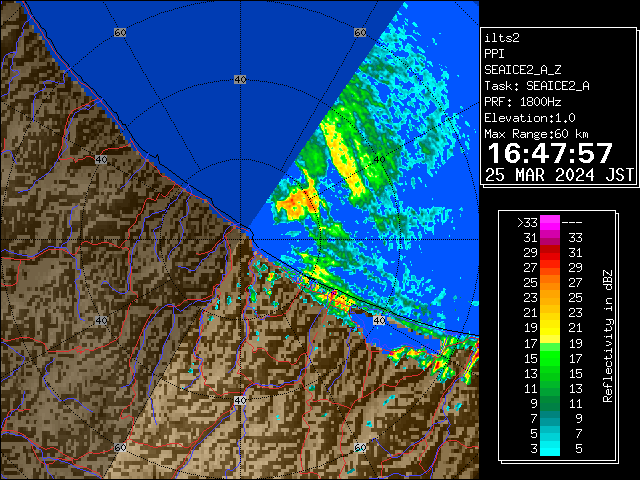The height and width of the screenshot is (480, 640).
Task: Click the '60' range label in northwest ocean area
Action: click(120, 32)
